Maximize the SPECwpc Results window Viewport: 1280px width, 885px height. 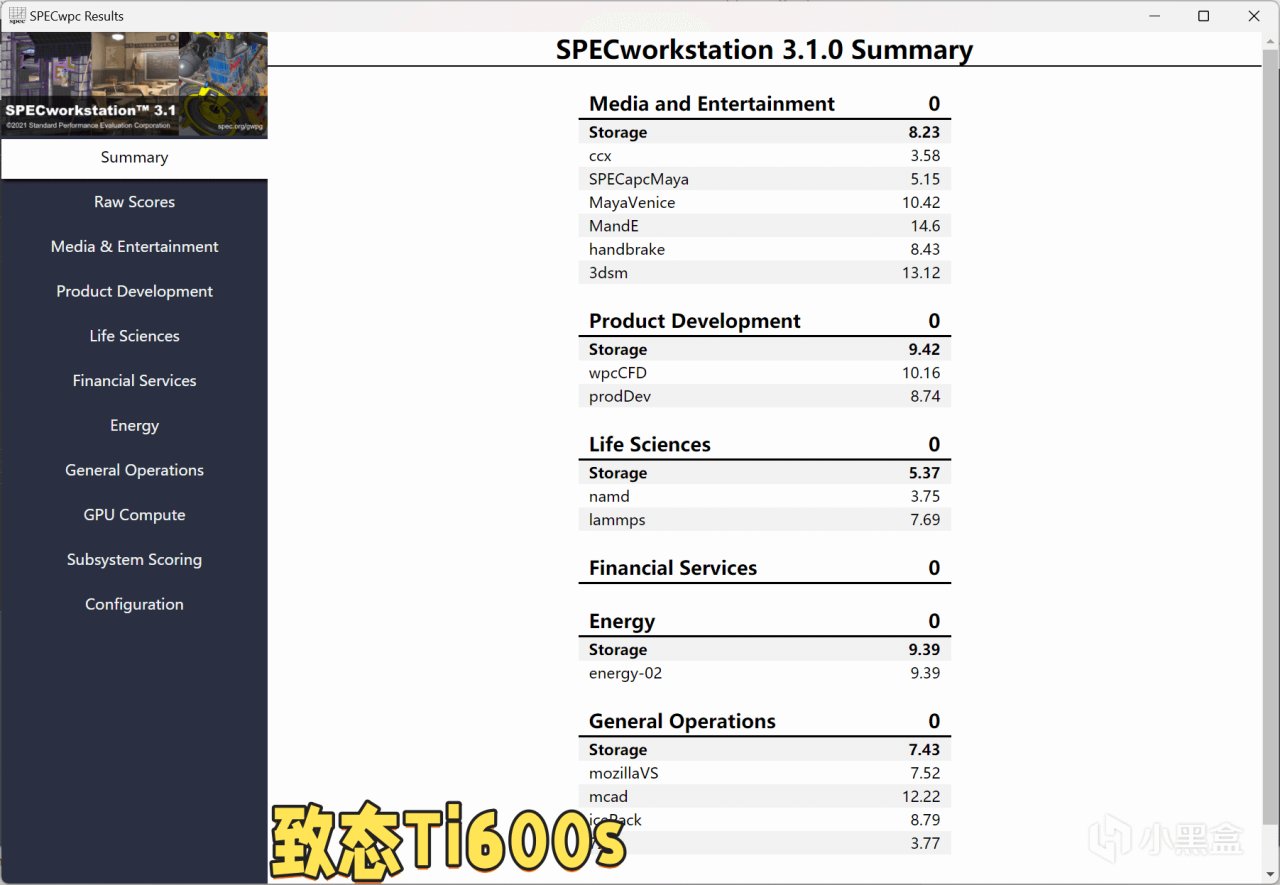(x=1204, y=16)
